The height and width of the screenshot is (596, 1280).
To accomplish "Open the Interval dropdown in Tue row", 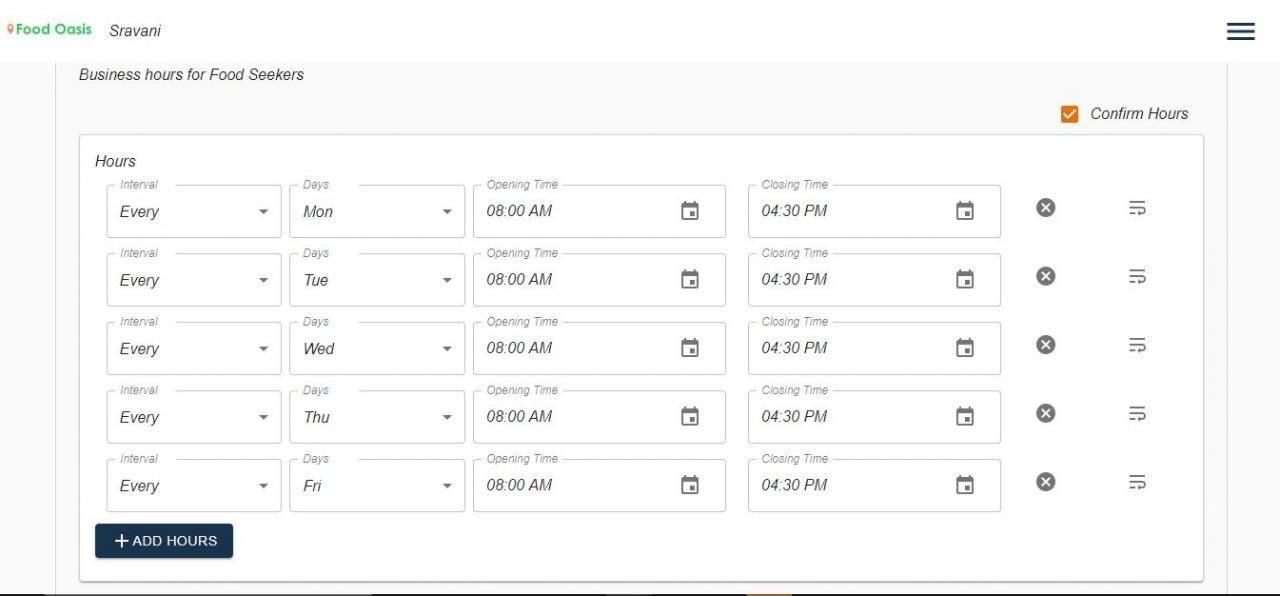I will (194, 280).
